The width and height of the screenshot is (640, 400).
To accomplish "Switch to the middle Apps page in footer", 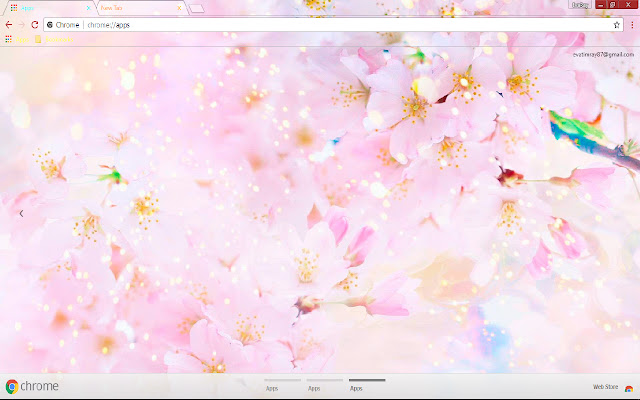I will (x=324, y=385).
